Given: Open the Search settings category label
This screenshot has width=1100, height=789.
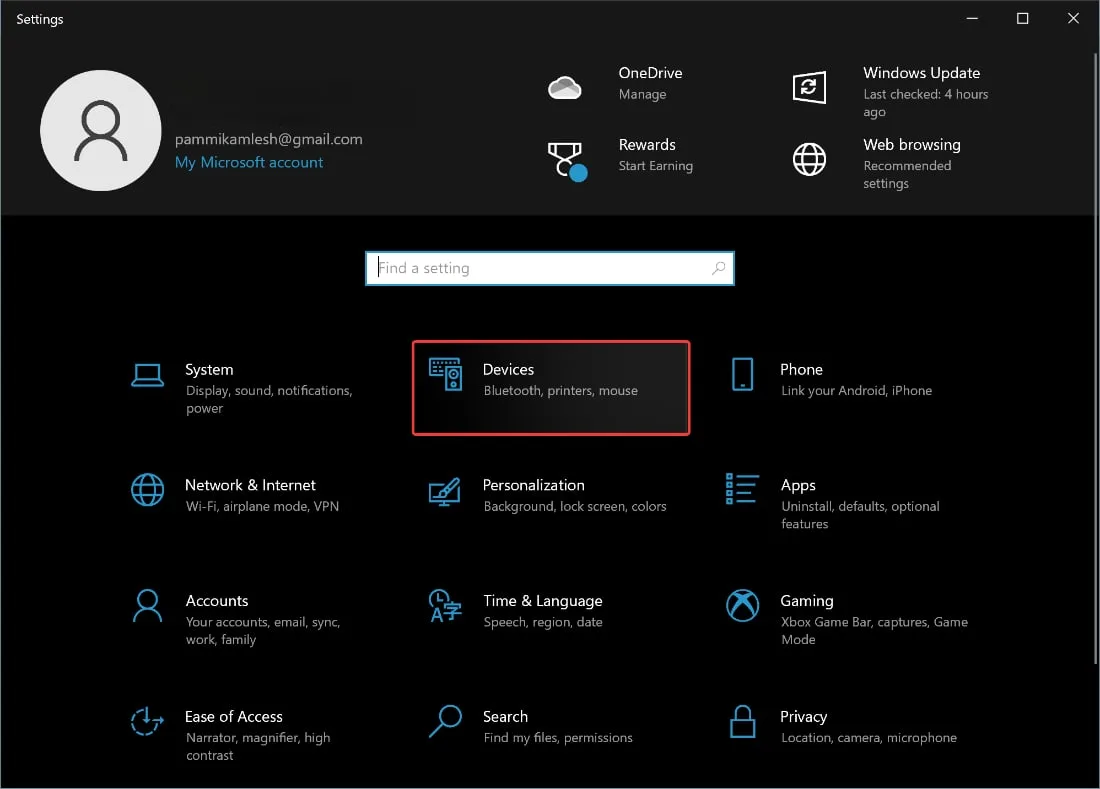Looking at the screenshot, I should coord(505,717).
